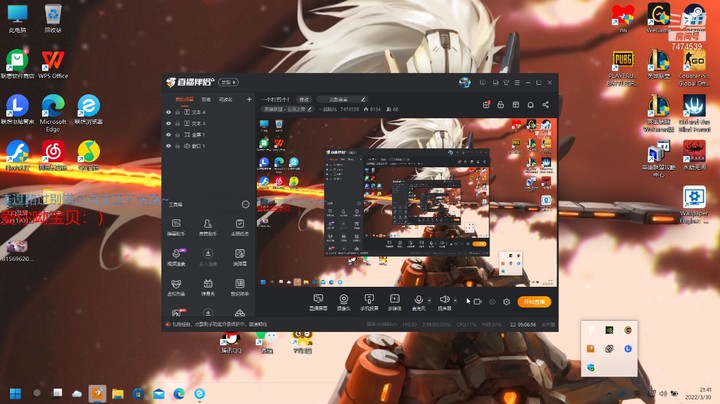Add a multimedia source (多媒体)

[394, 303]
